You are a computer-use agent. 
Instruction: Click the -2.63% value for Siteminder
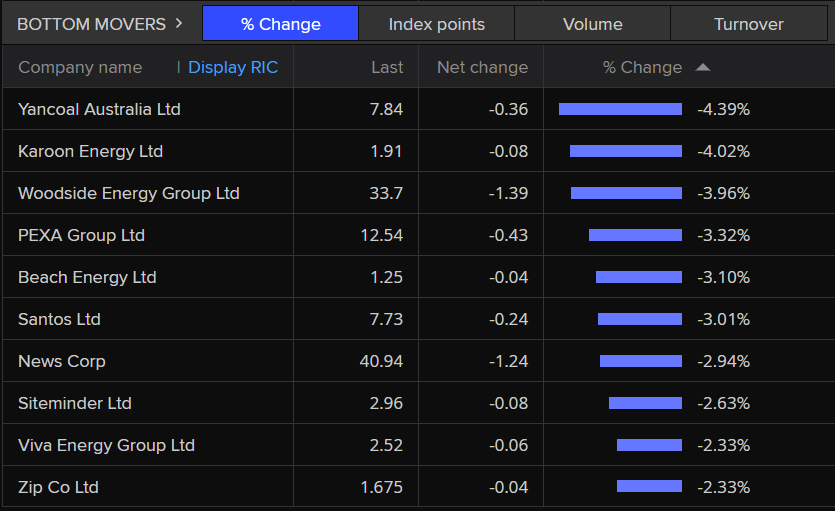coord(724,403)
